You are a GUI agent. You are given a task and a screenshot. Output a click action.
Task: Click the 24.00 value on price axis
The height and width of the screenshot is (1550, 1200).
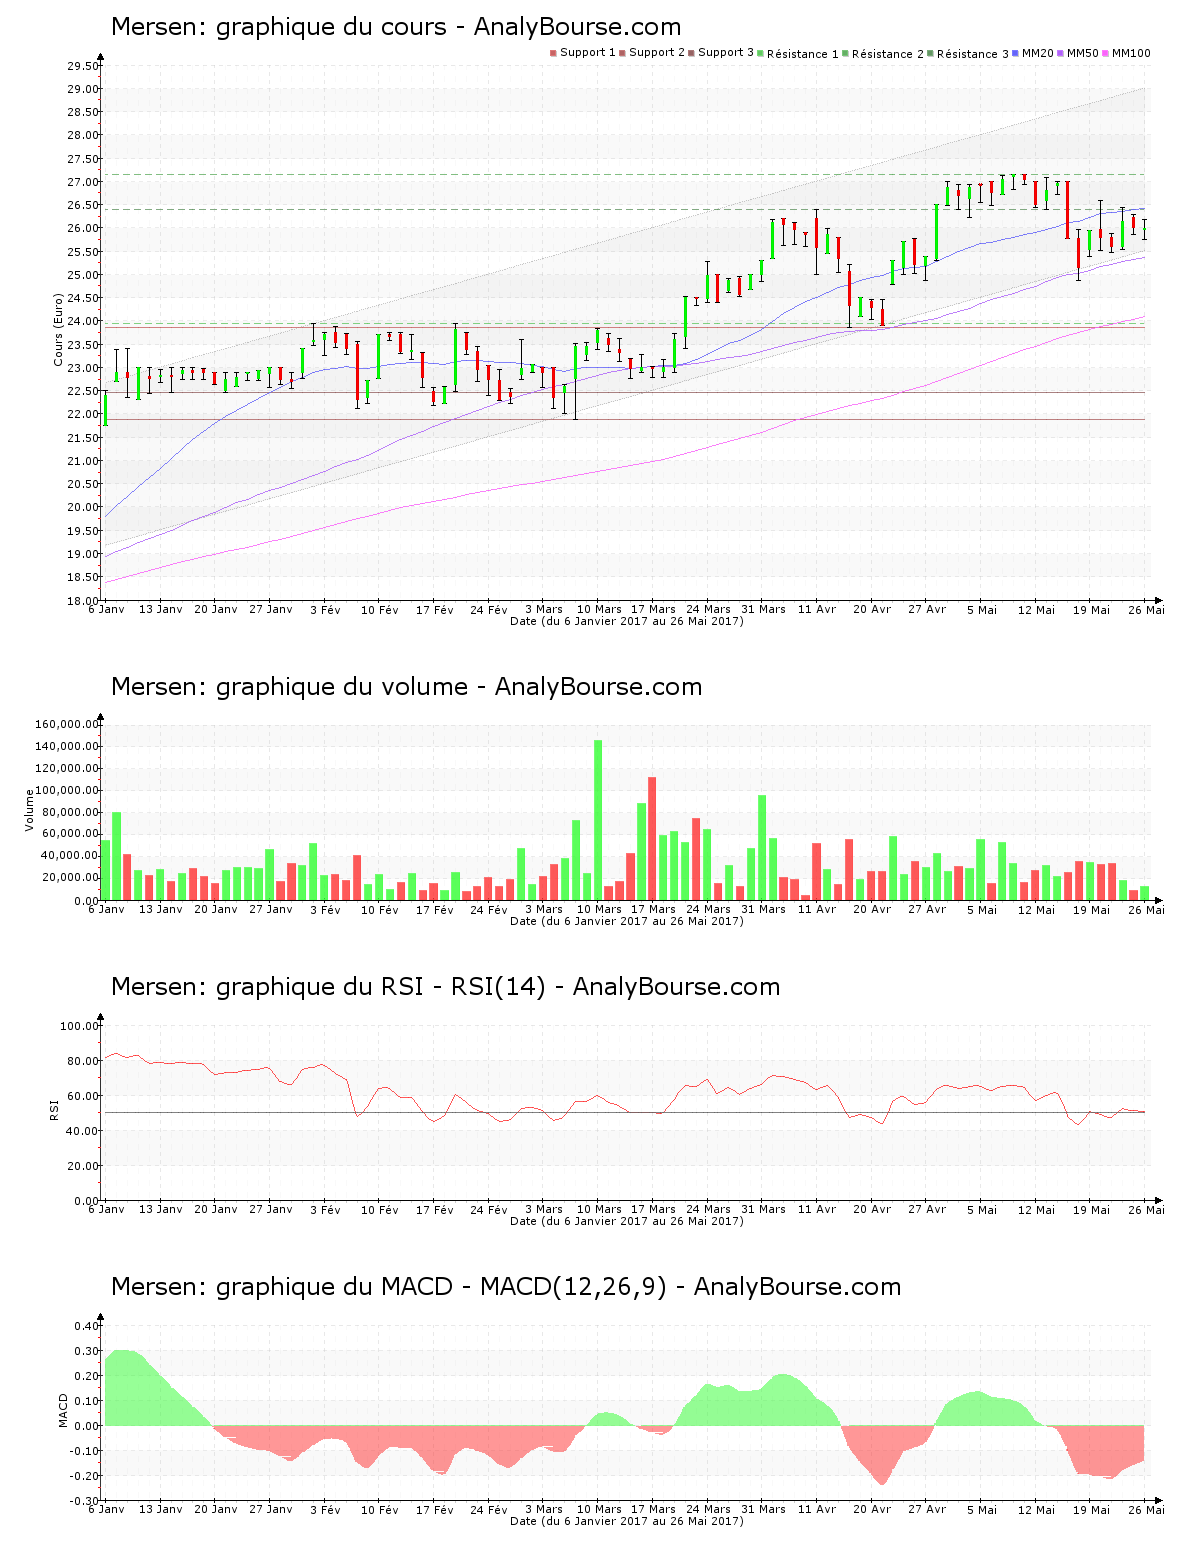[82, 321]
